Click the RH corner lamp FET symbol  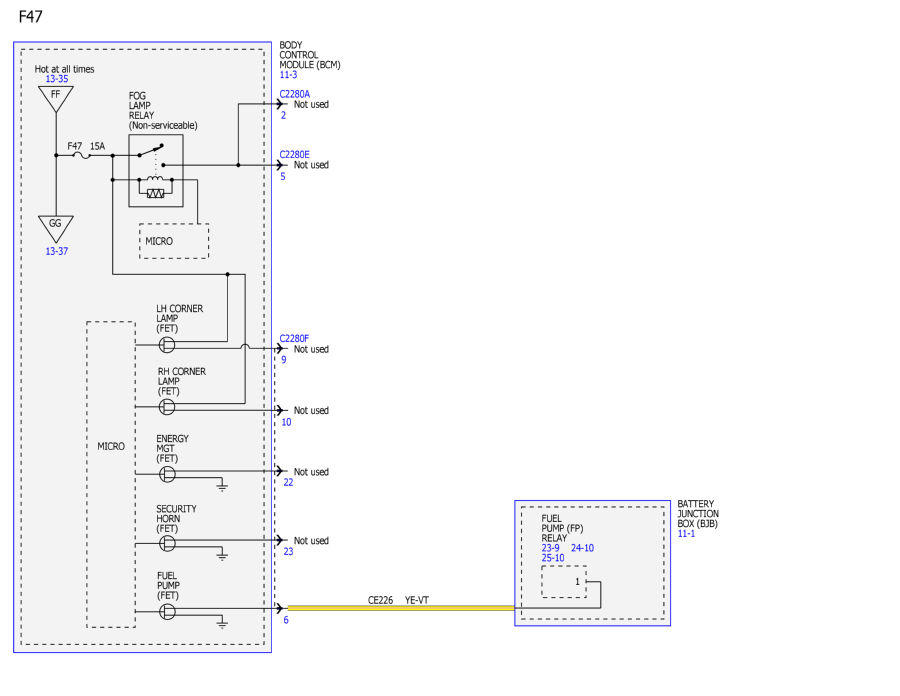pyautogui.click(x=167, y=407)
